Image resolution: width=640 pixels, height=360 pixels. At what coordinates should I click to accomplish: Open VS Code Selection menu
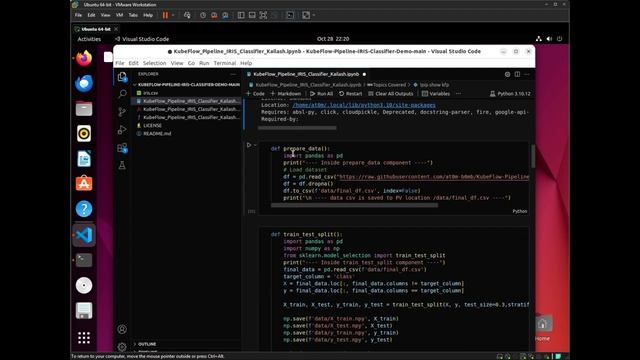154,63
